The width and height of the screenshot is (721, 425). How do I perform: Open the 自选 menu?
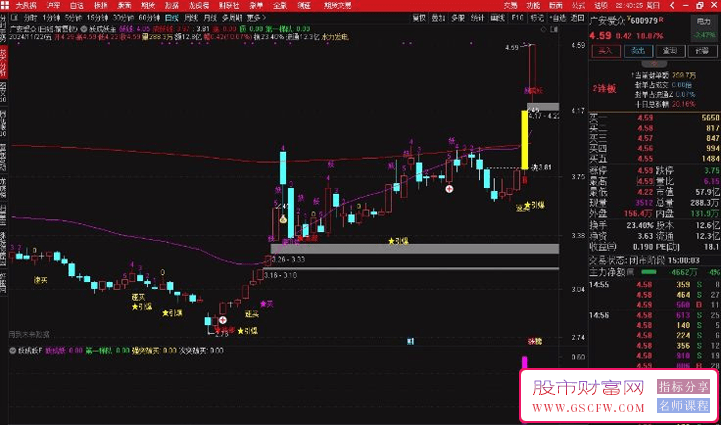coord(76,6)
